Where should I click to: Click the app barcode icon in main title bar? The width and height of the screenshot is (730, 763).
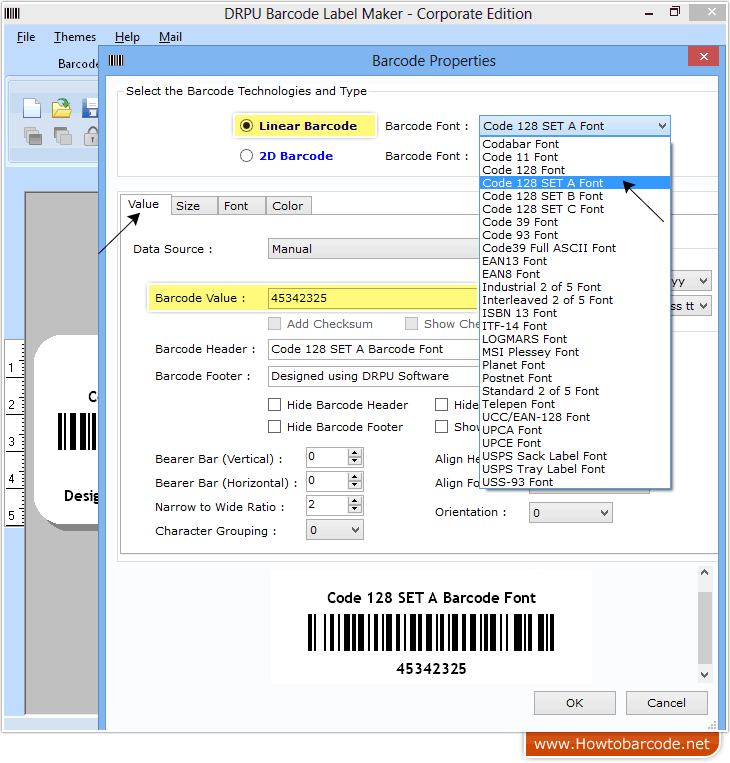click(x=12, y=13)
